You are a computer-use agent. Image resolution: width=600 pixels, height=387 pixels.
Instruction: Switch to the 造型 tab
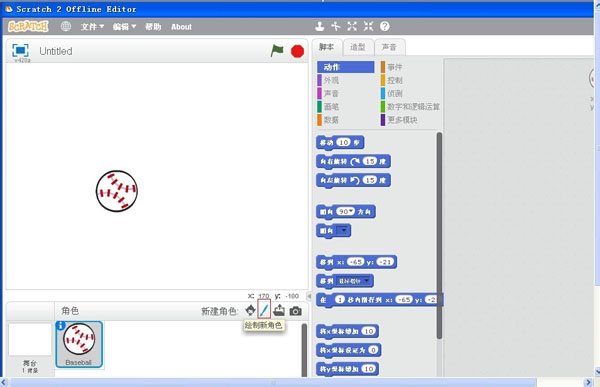click(x=358, y=47)
